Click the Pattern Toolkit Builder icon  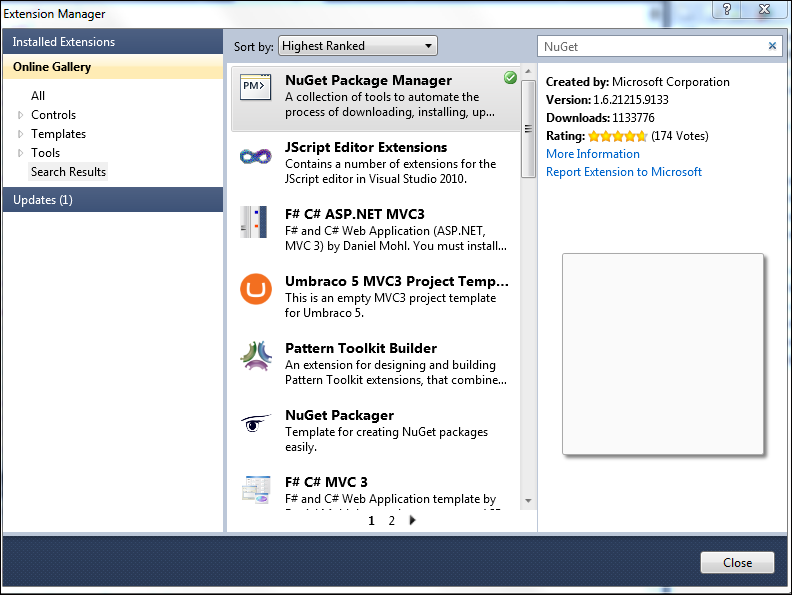tap(255, 356)
